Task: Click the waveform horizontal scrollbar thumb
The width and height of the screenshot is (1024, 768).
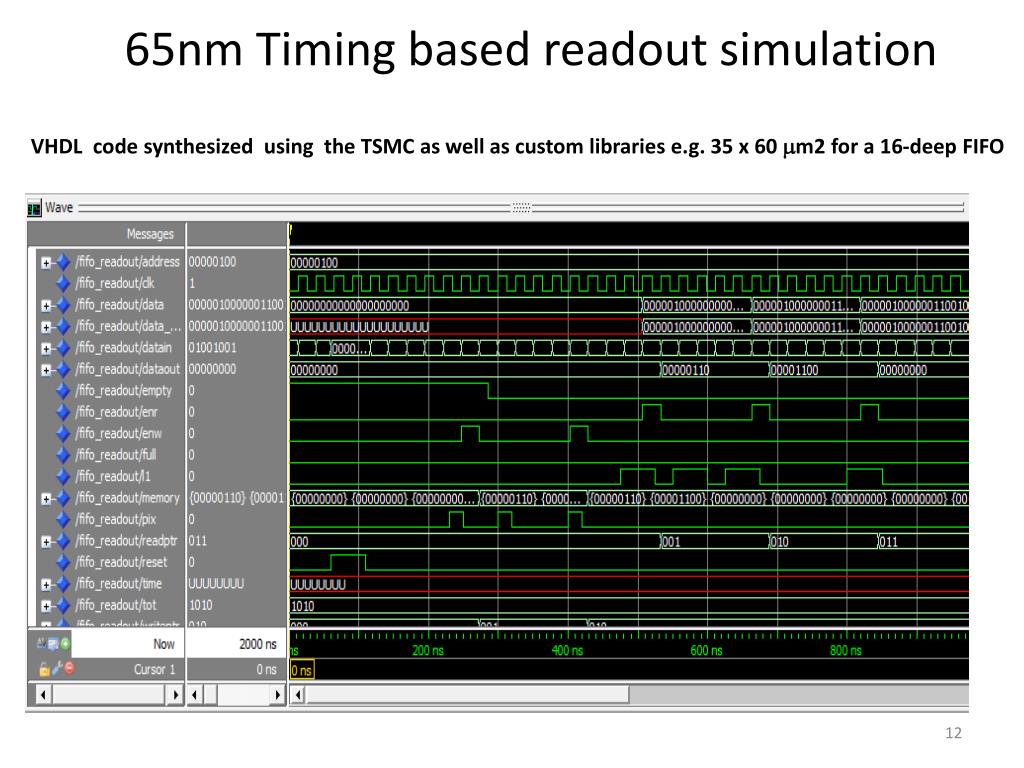Action: coord(468,695)
